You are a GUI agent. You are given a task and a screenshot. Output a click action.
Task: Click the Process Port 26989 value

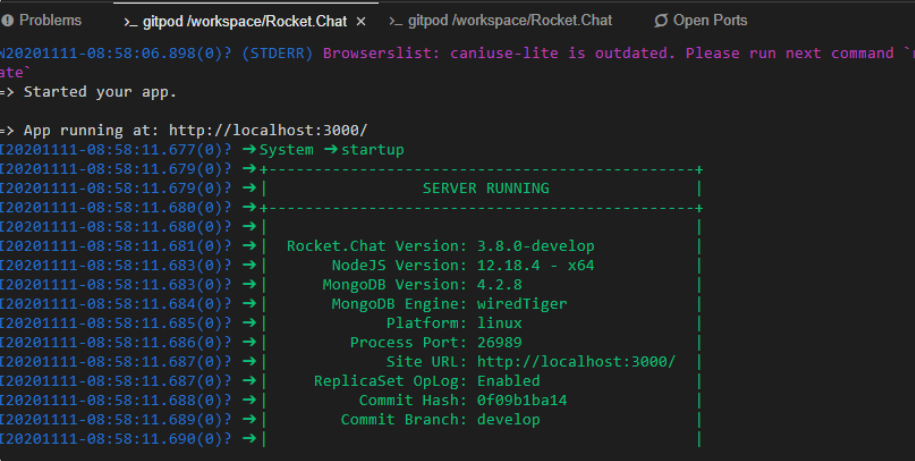[500, 342]
